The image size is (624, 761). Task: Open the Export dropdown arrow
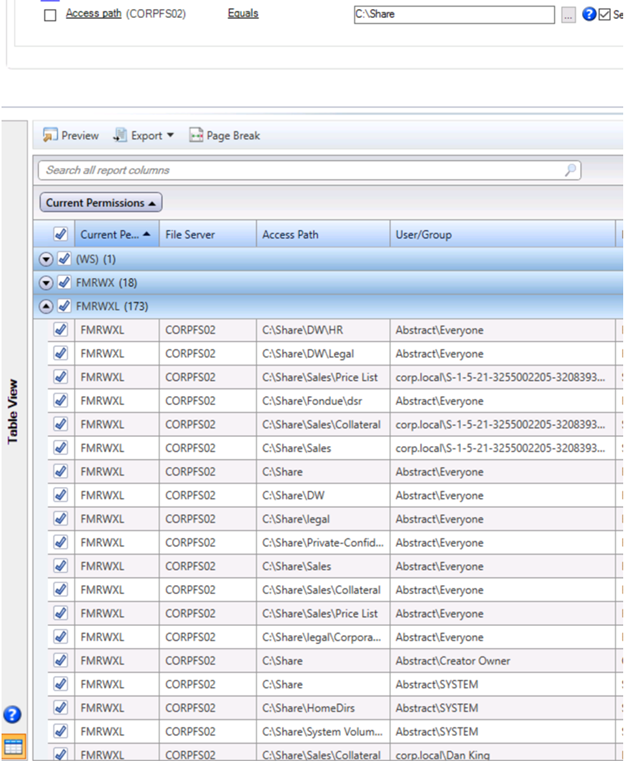click(x=169, y=135)
